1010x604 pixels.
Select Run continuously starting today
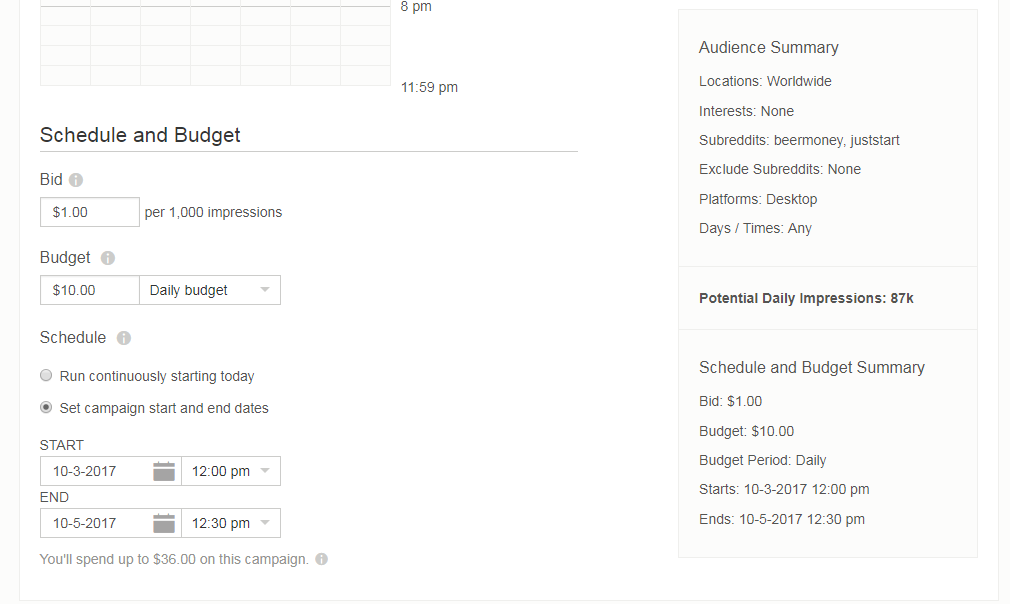pyautogui.click(x=46, y=375)
